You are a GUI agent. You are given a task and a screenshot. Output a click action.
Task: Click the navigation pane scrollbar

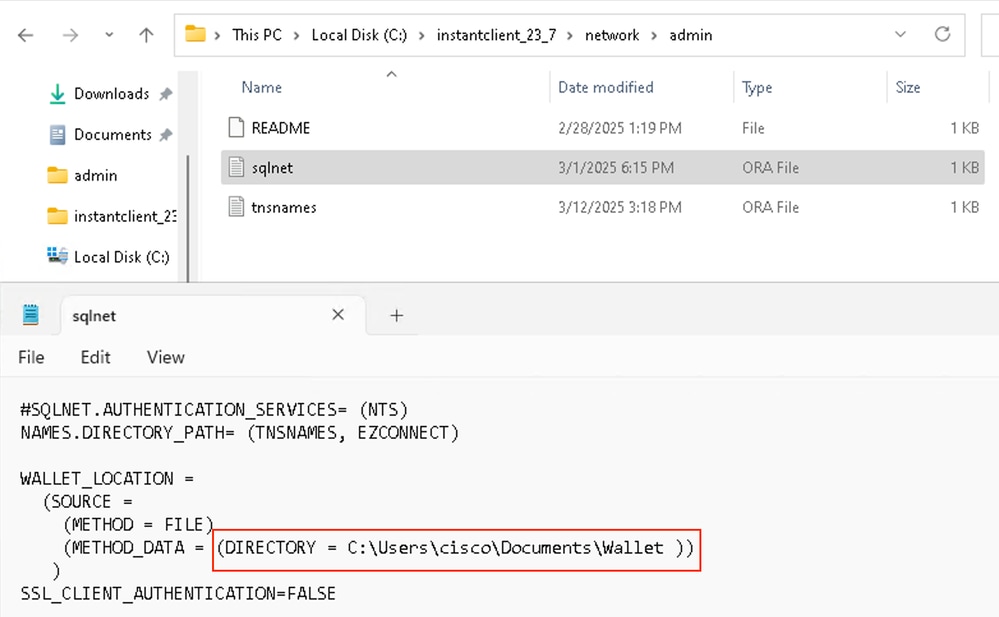coord(187,217)
